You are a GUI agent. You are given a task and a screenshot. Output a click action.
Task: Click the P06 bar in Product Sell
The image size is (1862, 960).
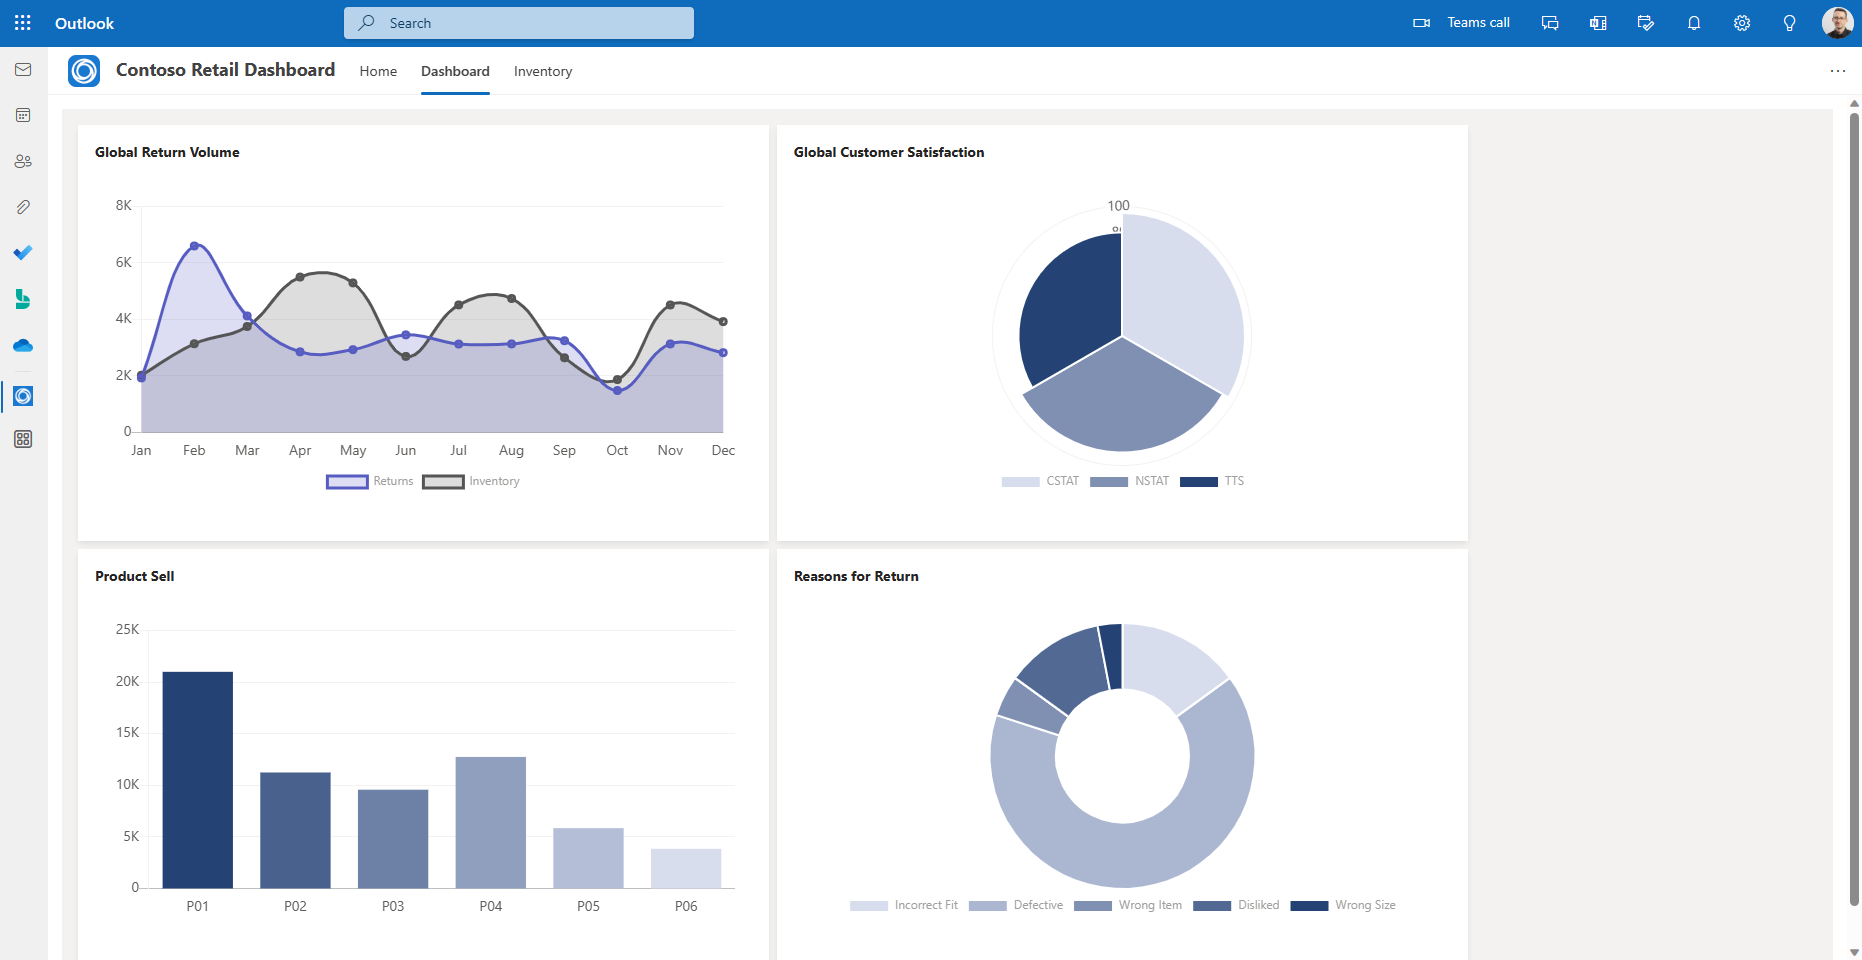click(x=686, y=868)
